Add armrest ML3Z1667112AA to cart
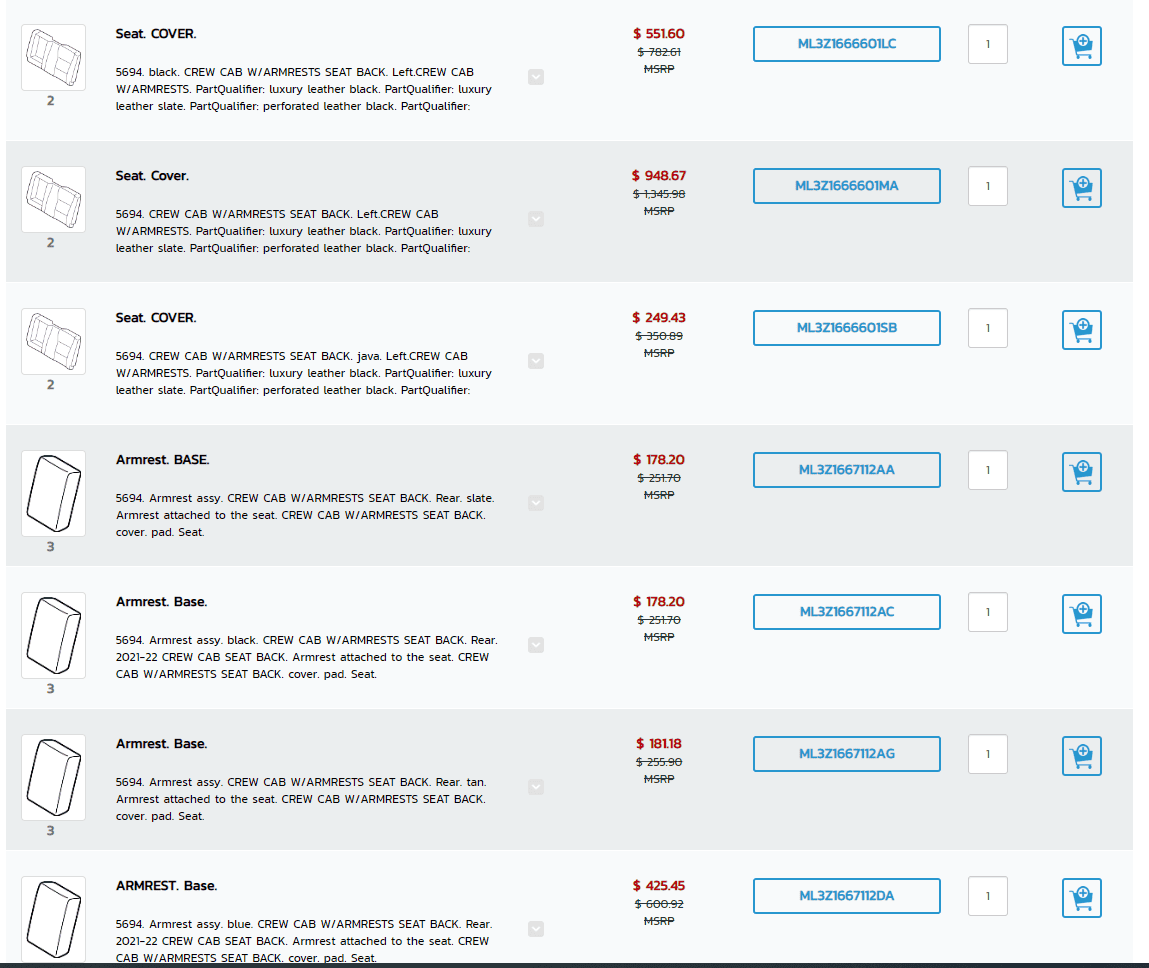The height and width of the screenshot is (968, 1149). point(1081,472)
